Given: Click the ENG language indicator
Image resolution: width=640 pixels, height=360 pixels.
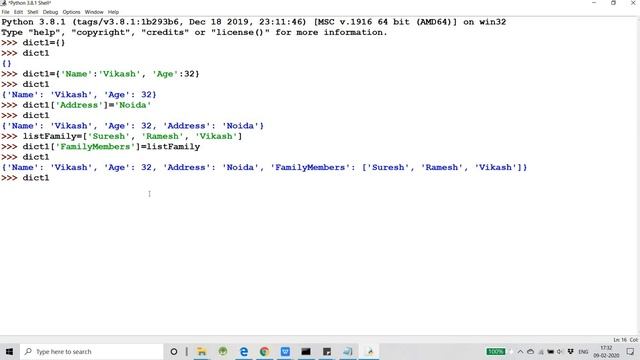Looking at the screenshot, I should (583, 351).
